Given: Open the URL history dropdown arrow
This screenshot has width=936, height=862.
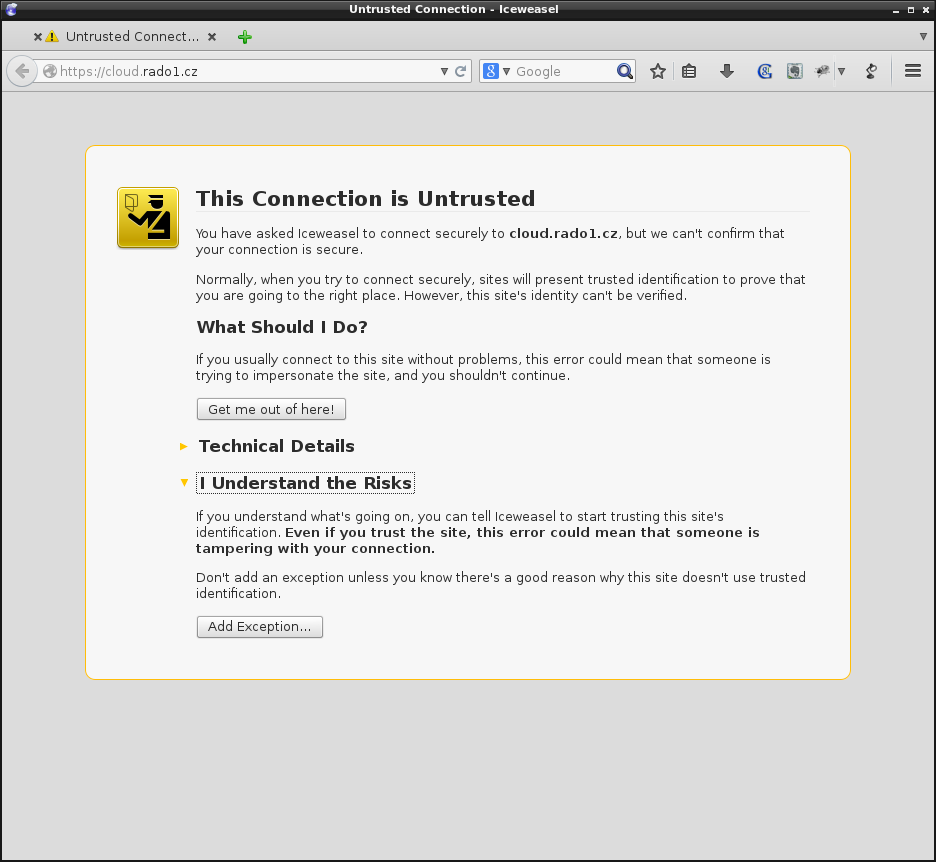Looking at the screenshot, I should click(444, 71).
